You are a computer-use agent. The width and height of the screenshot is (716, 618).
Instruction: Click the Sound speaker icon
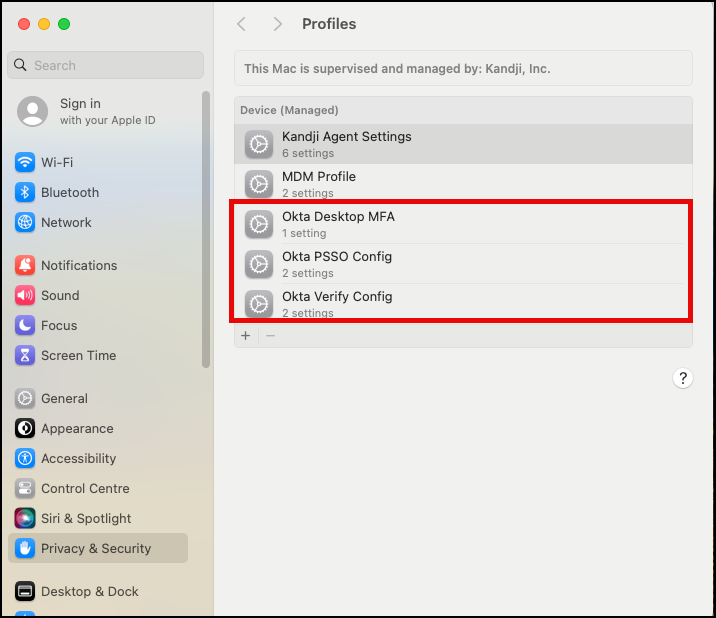click(x=25, y=295)
